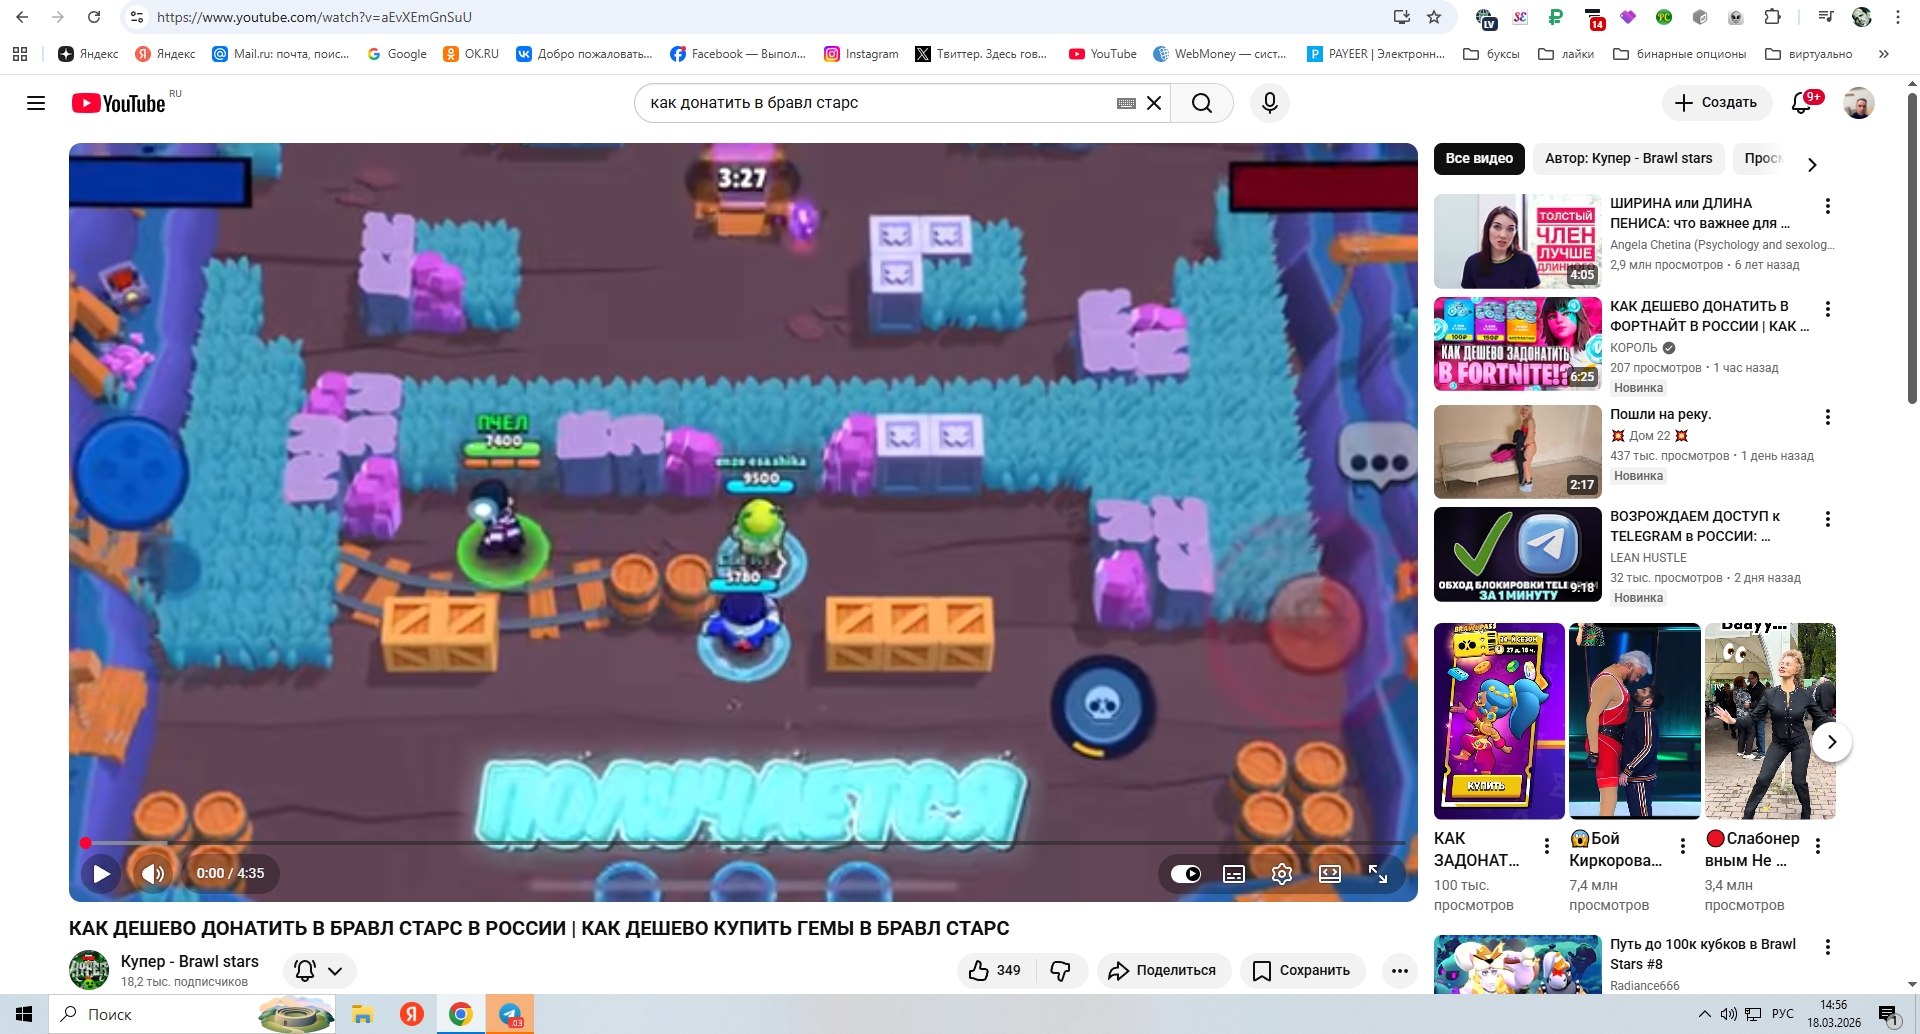1920x1034 pixels.
Task: Expand subscription notification options dropdown
Action: pos(320,970)
